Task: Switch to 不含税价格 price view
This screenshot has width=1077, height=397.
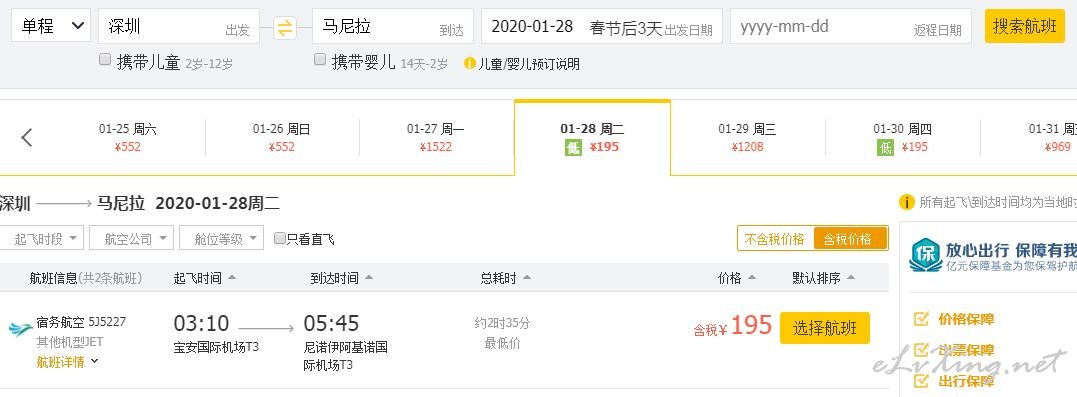Action: [775, 239]
